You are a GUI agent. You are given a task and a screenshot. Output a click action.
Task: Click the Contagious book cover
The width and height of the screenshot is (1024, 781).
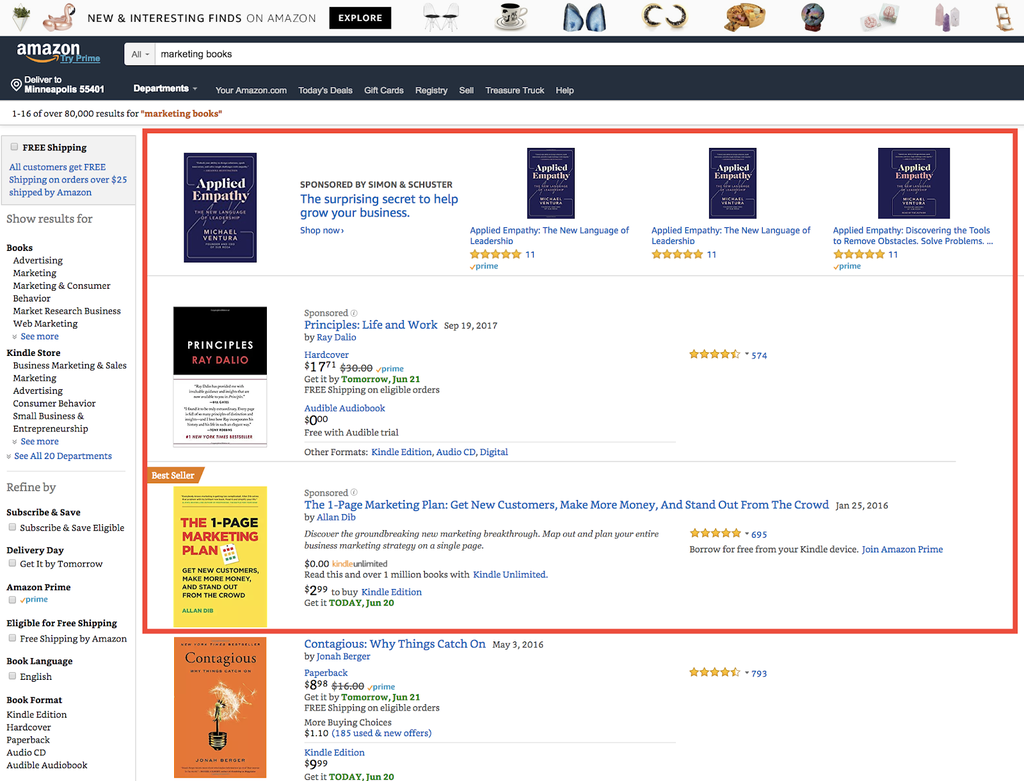220,707
